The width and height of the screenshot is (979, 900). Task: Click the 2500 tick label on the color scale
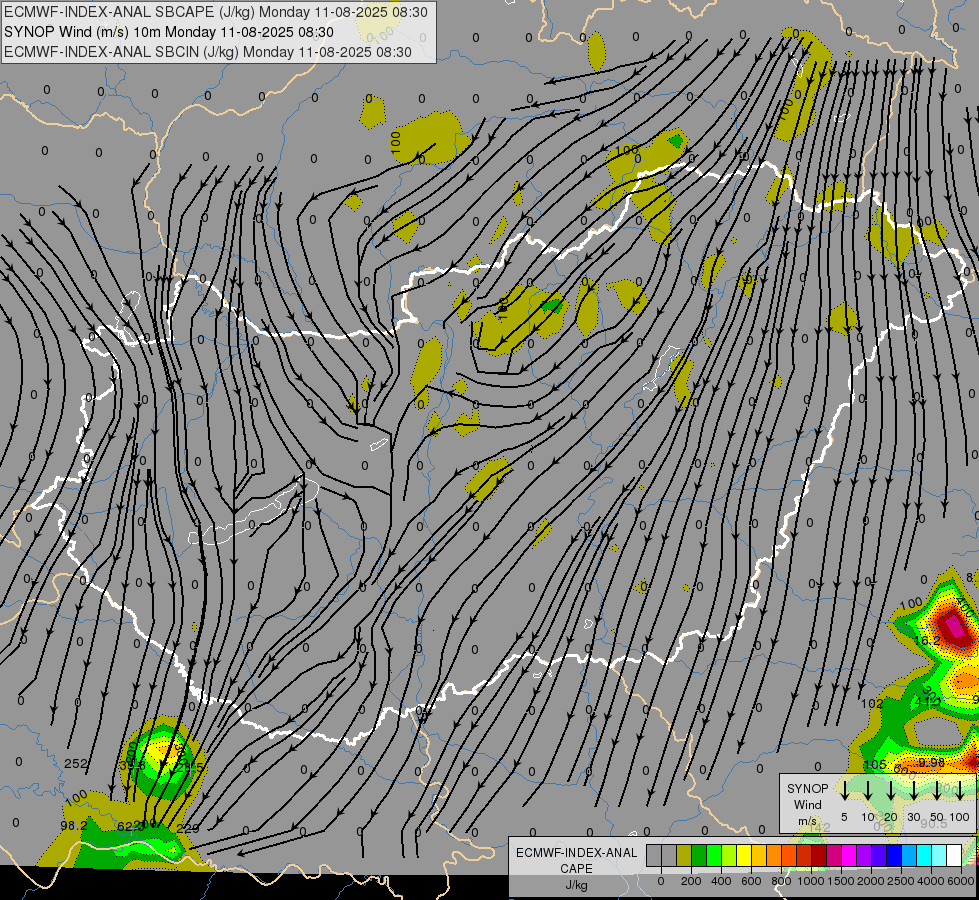click(x=901, y=881)
